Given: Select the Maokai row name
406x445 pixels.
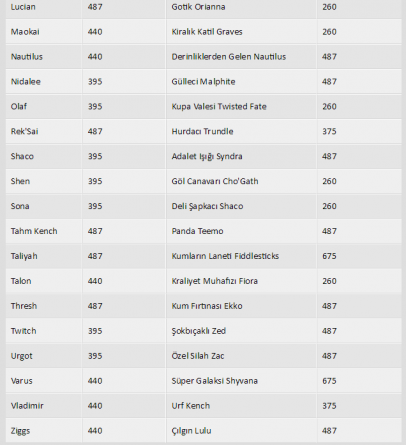Looking at the screenshot, I should pos(25,32).
